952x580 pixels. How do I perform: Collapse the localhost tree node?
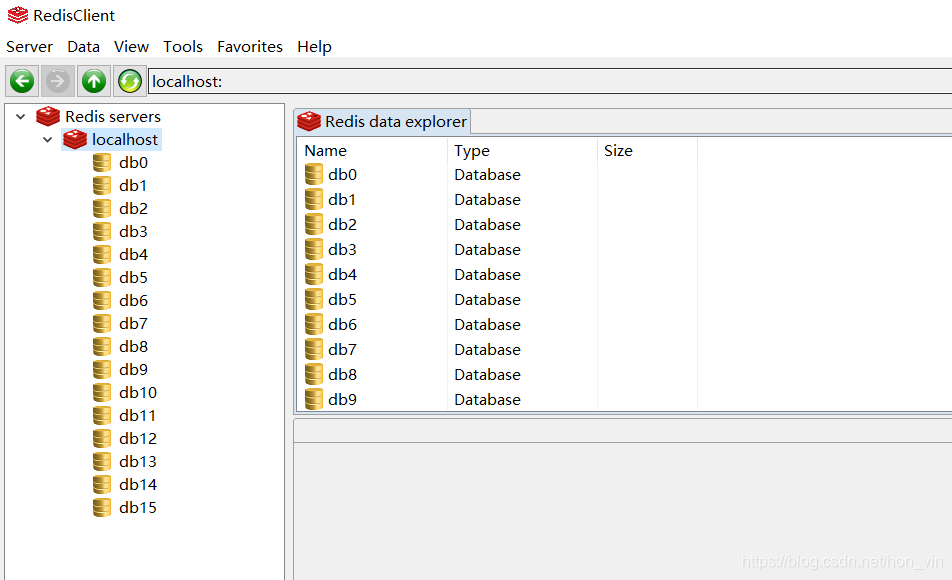pos(46,139)
